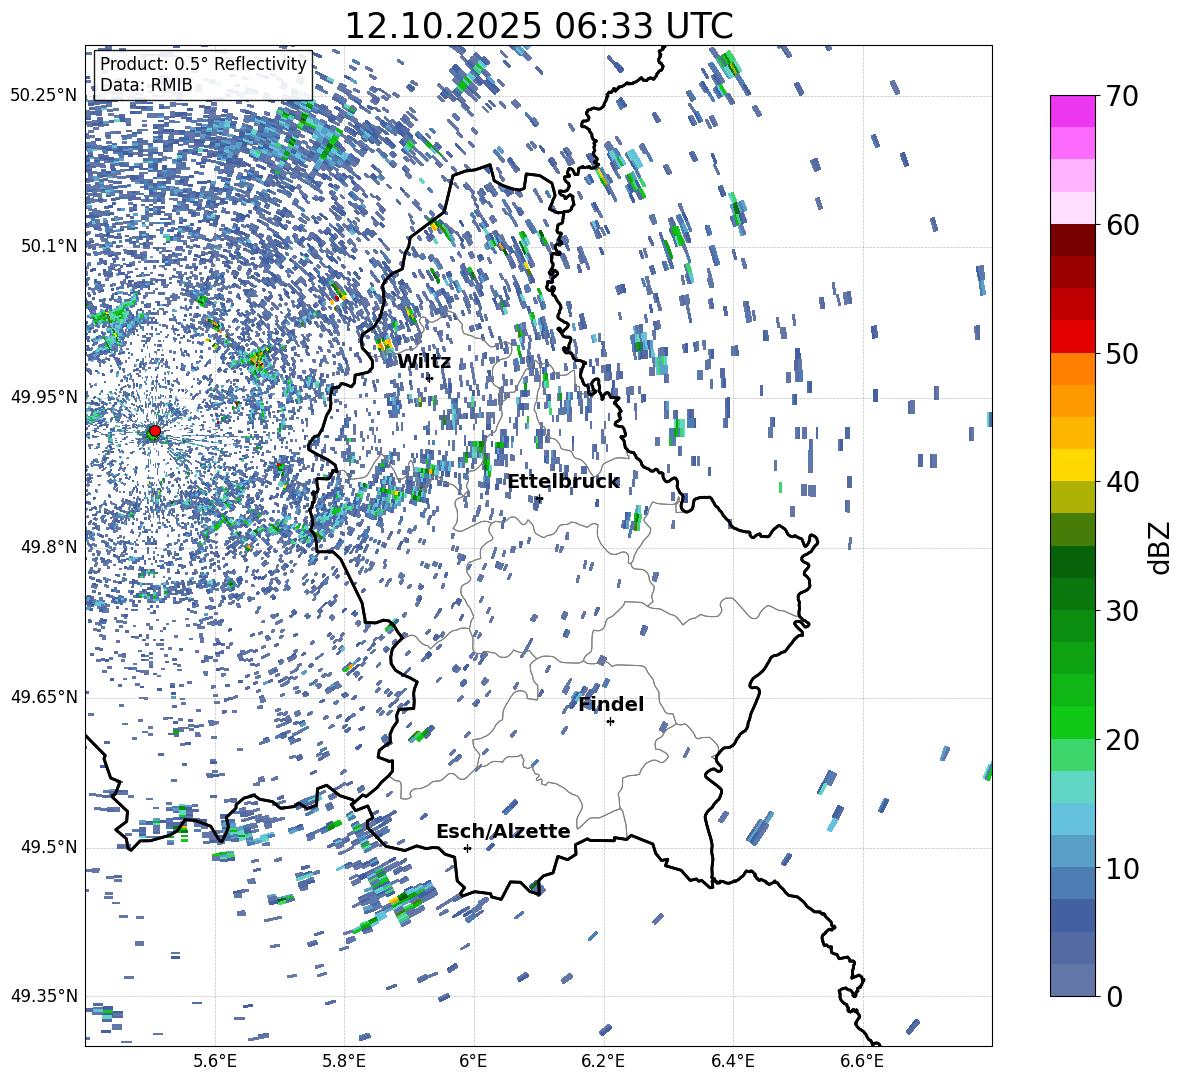Click the Findel station cross marker
Viewport: 1184px width, 1081px height.
610,722
